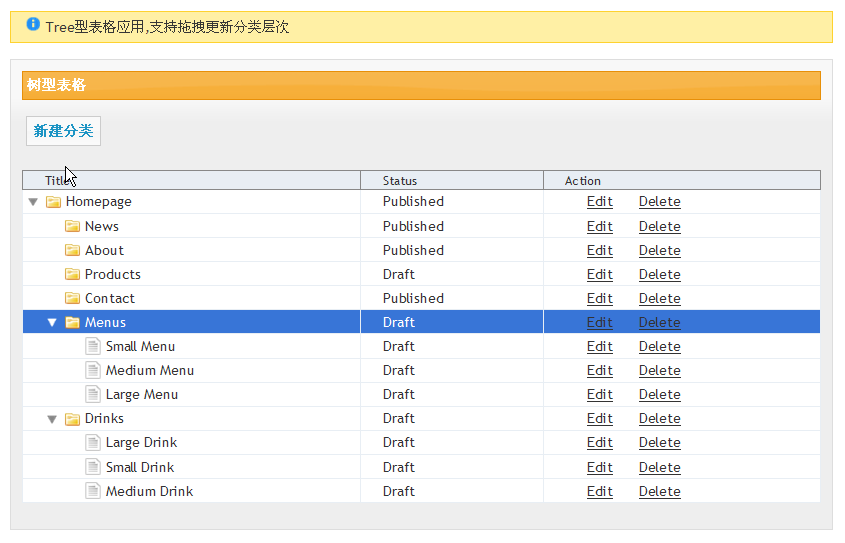
Task: Click the Large Menu document icon
Action: point(93,394)
